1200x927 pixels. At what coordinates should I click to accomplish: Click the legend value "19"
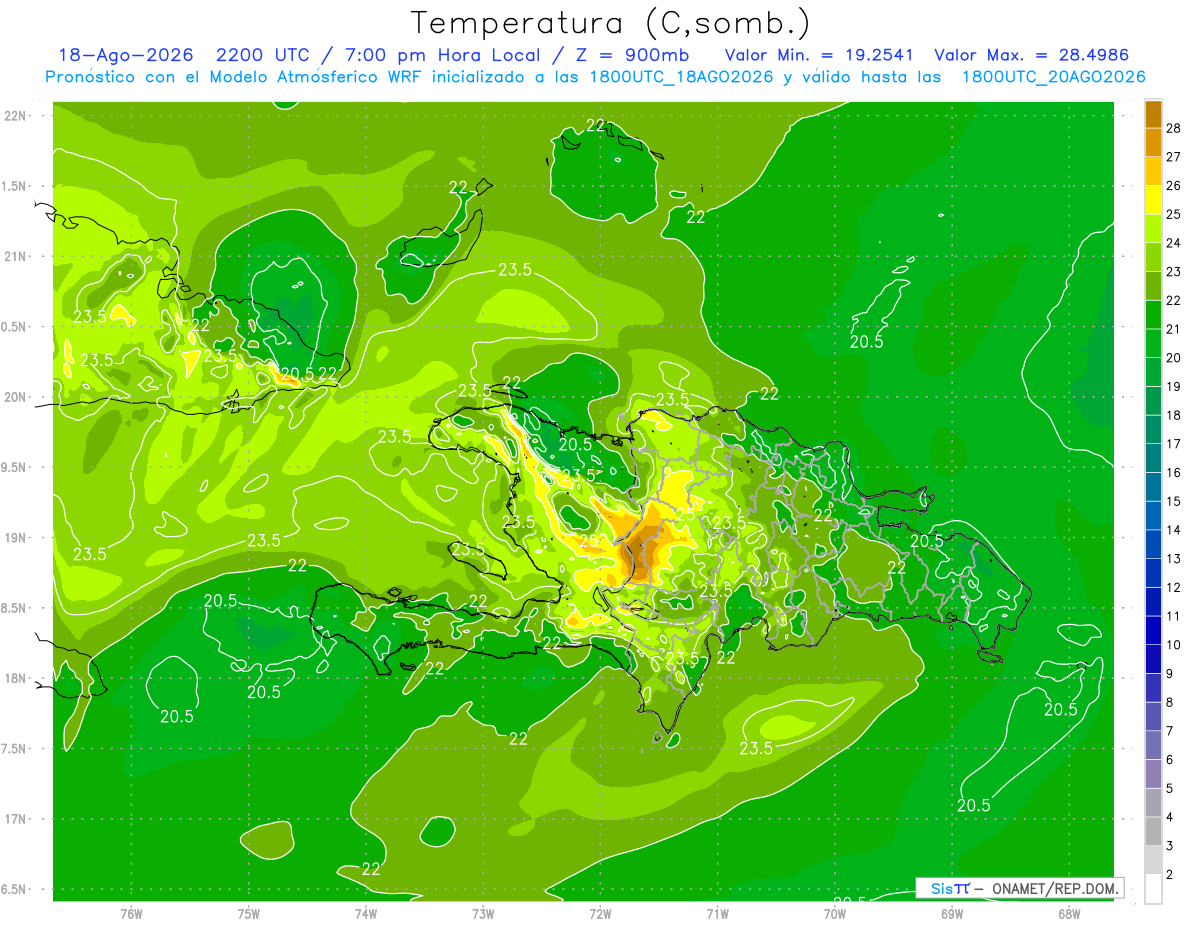[x=1173, y=387]
